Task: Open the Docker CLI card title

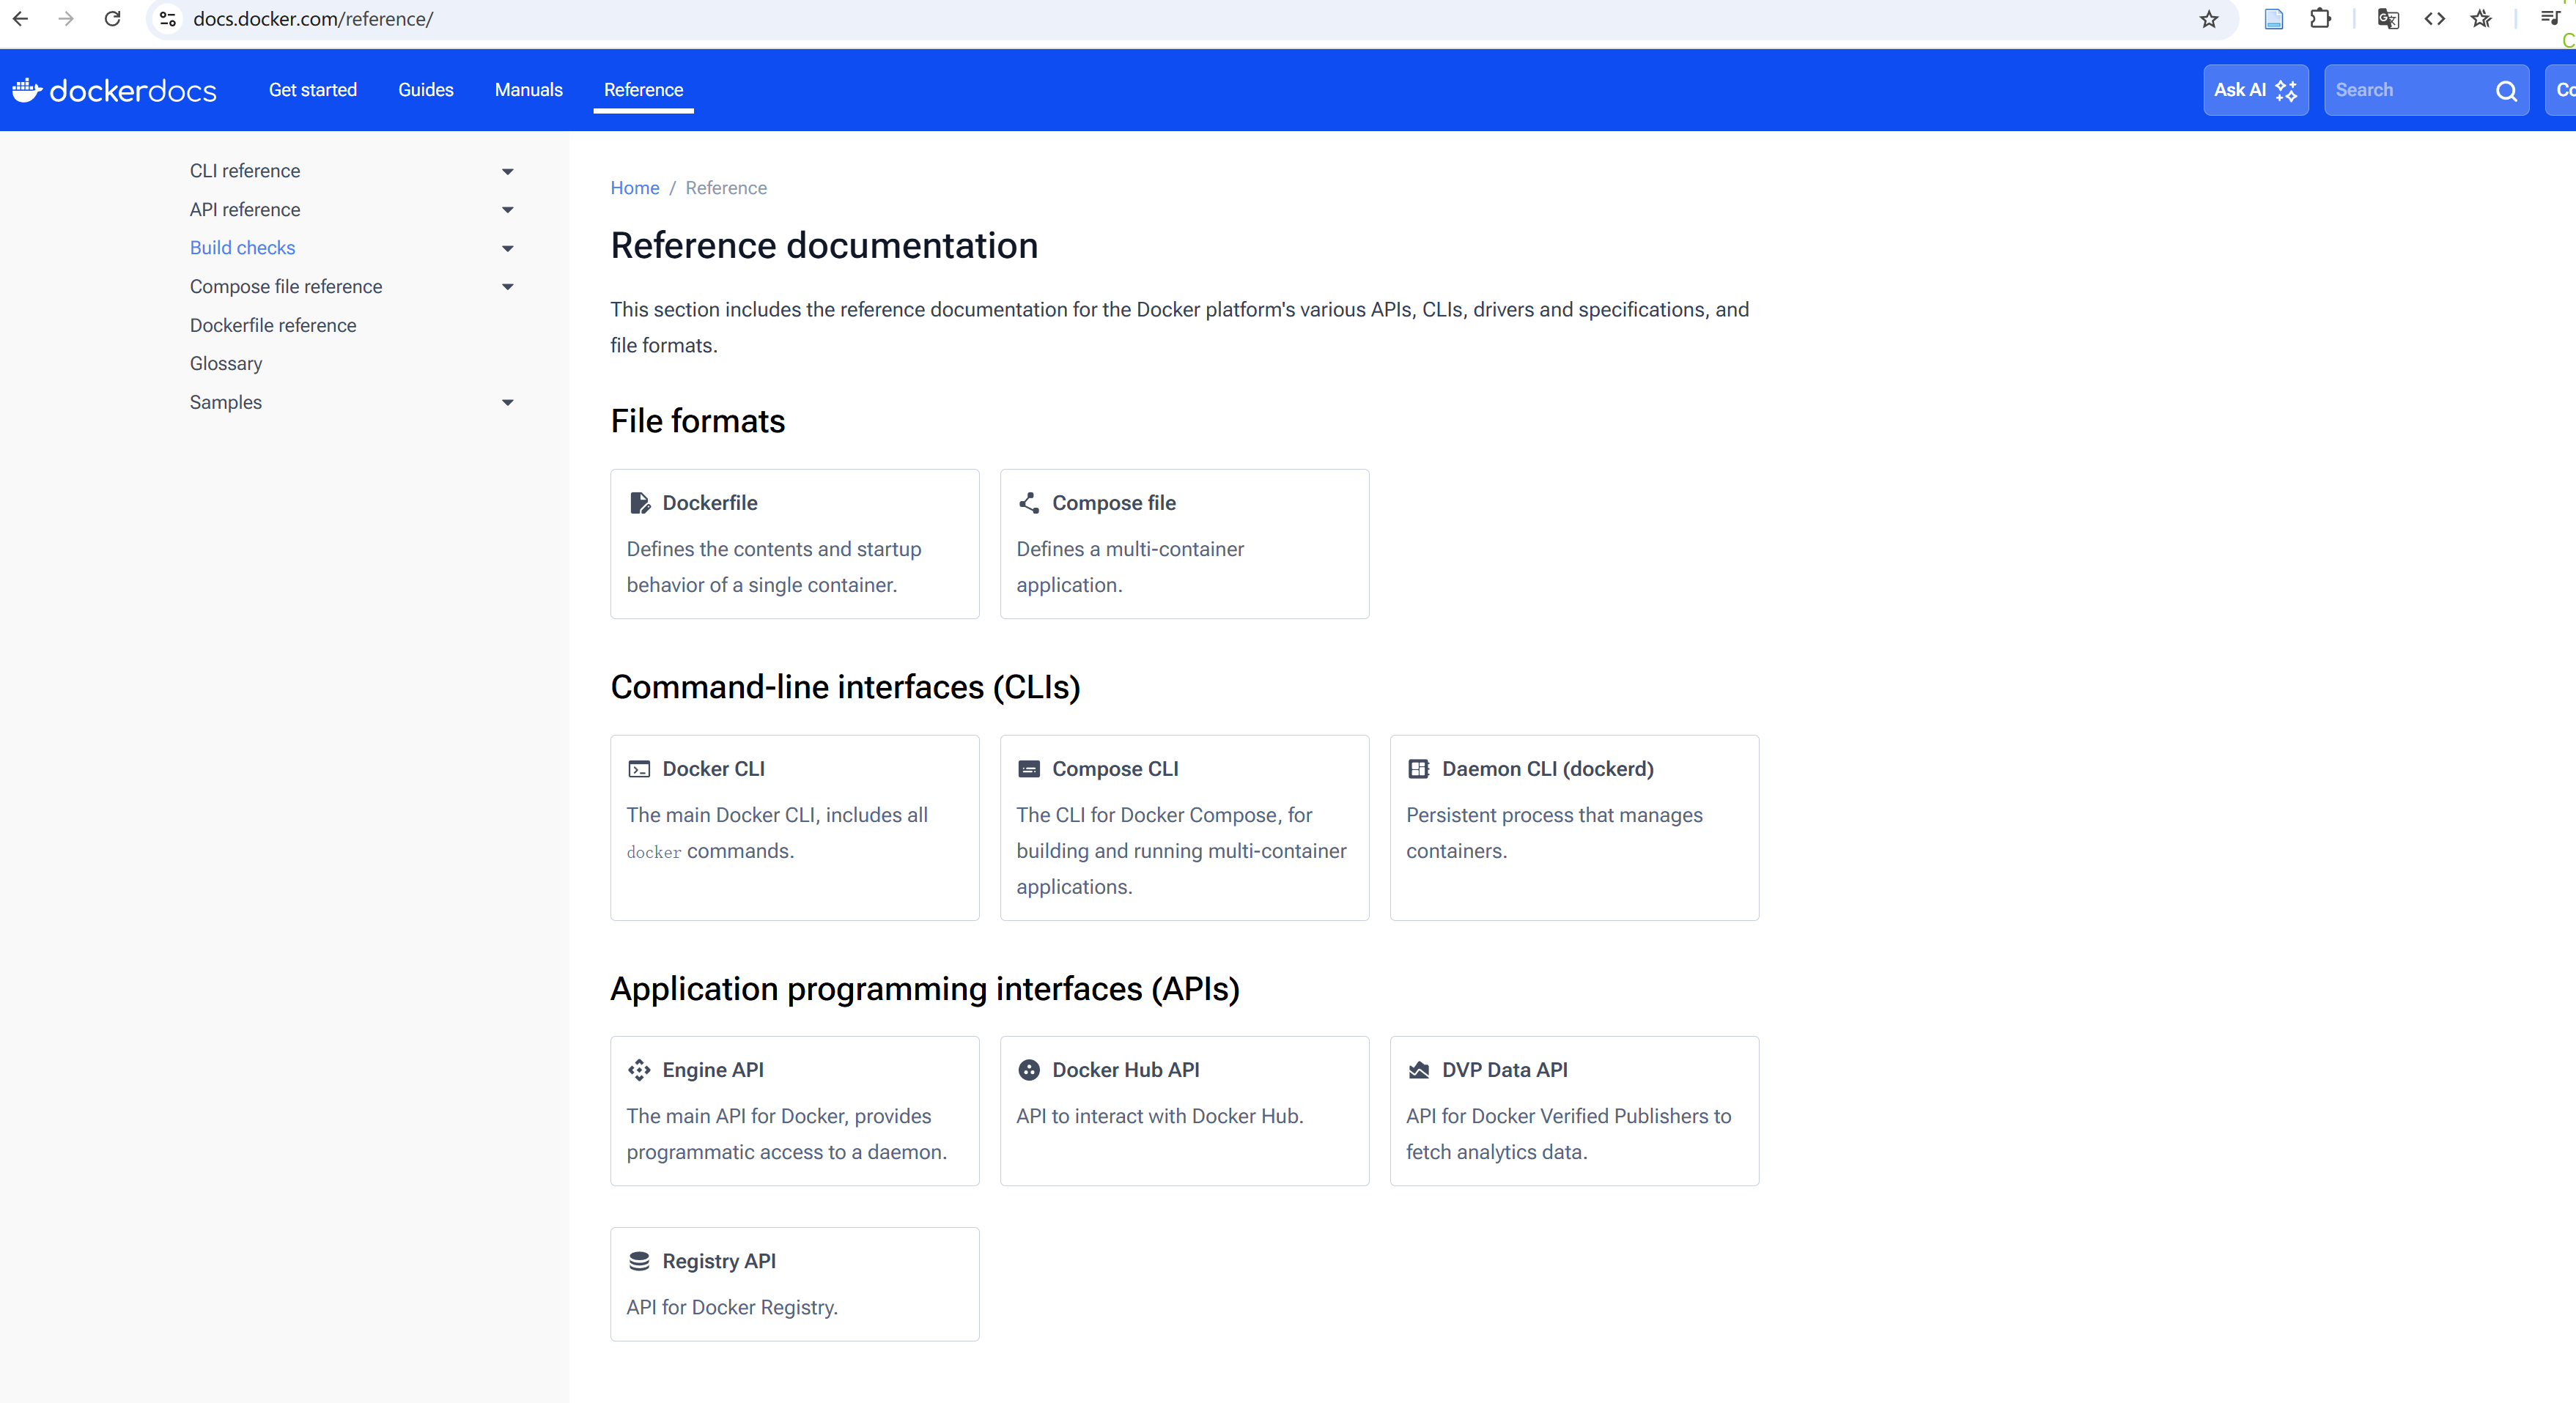Action: pos(714,769)
